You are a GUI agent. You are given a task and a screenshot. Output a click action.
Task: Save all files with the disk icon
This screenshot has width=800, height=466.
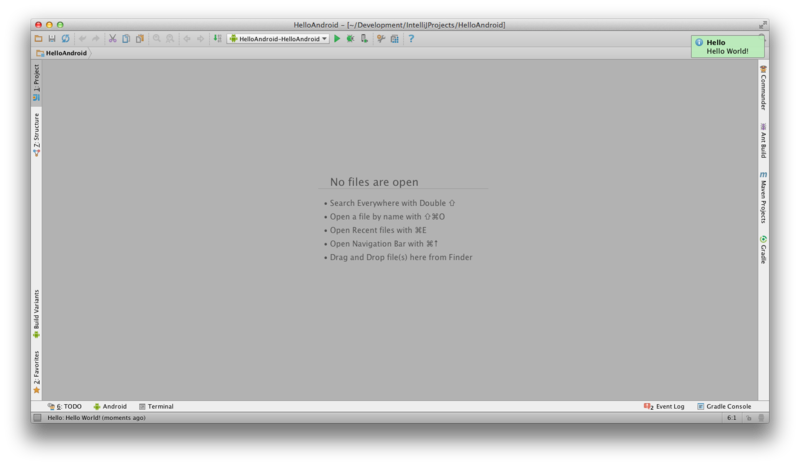[x=52, y=39]
